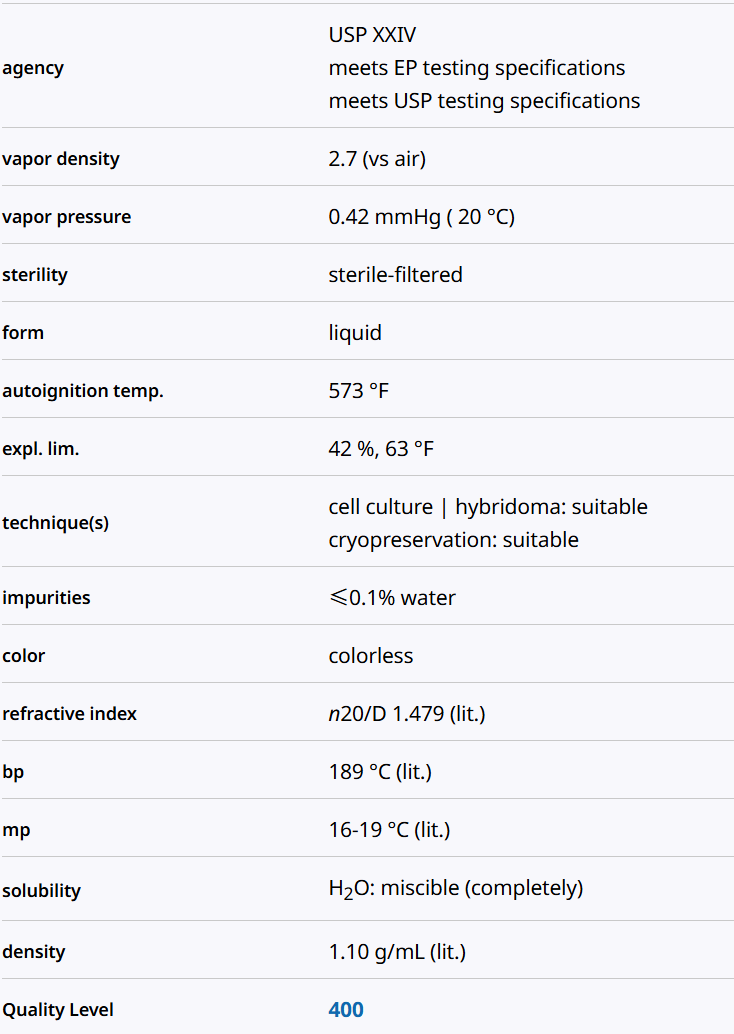This screenshot has height=1034, width=734.
Task: Click the 'sterile-filtered' sterility value
Action: coord(395,275)
